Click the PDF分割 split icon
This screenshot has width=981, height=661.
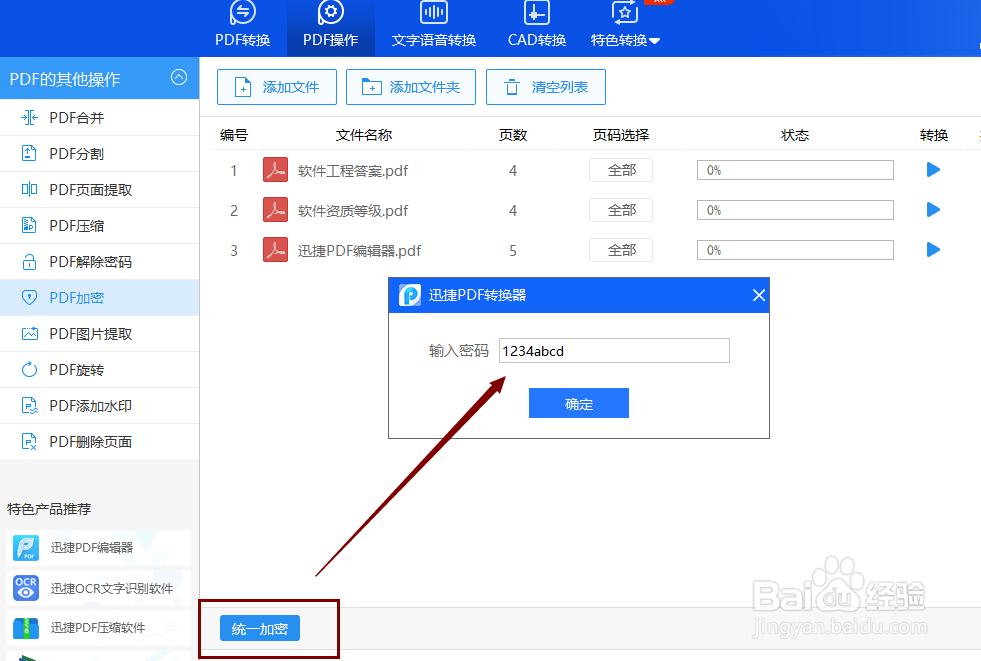point(29,153)
